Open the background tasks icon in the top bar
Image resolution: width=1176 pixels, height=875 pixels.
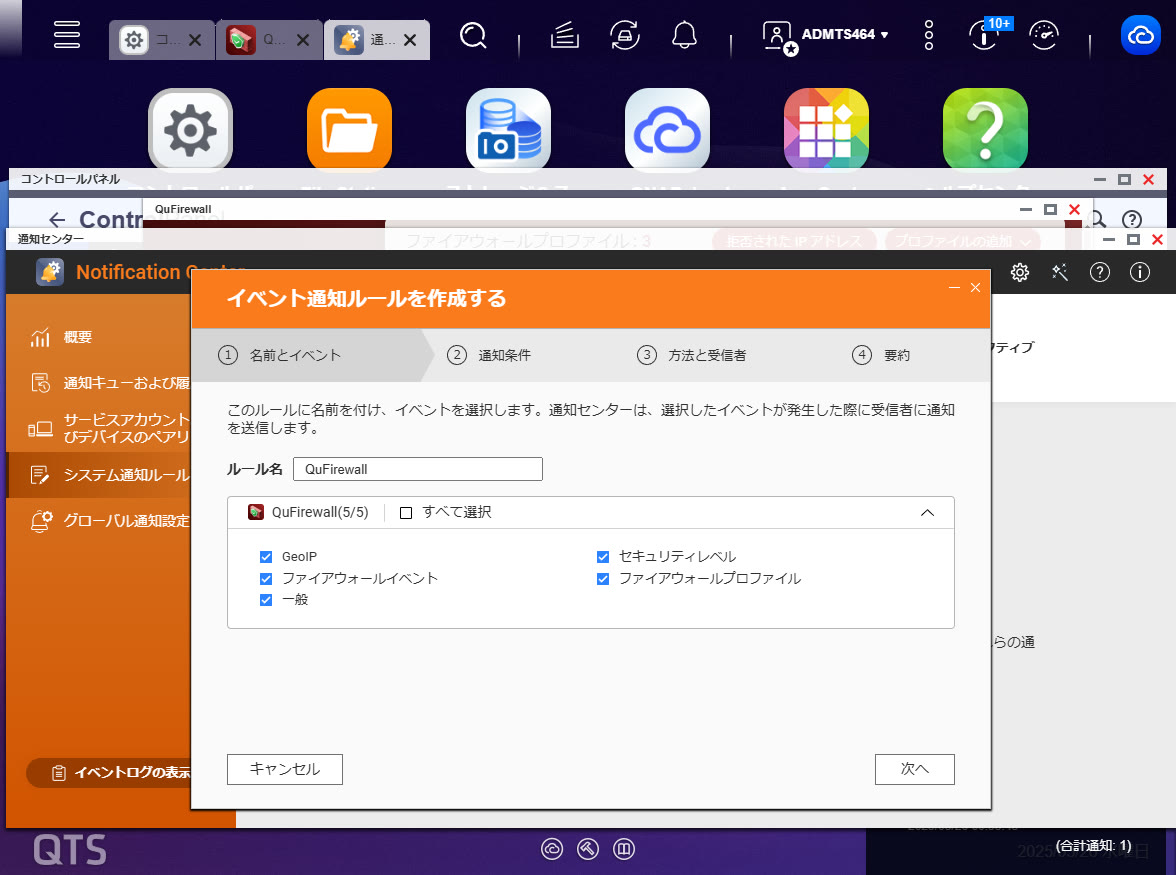(565, 34)
